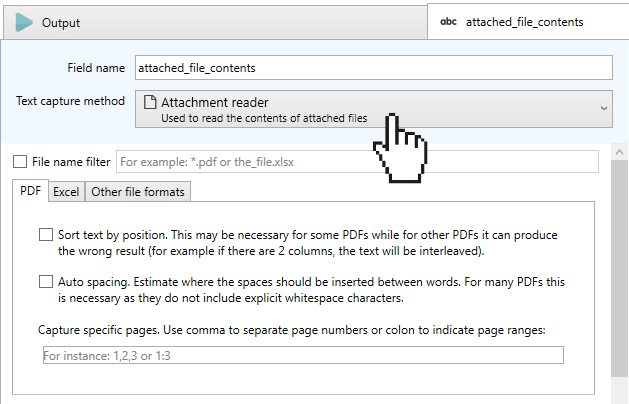
Task: Focus the file name filter input box
Action: pyautogui.click(x=357, y=162)
